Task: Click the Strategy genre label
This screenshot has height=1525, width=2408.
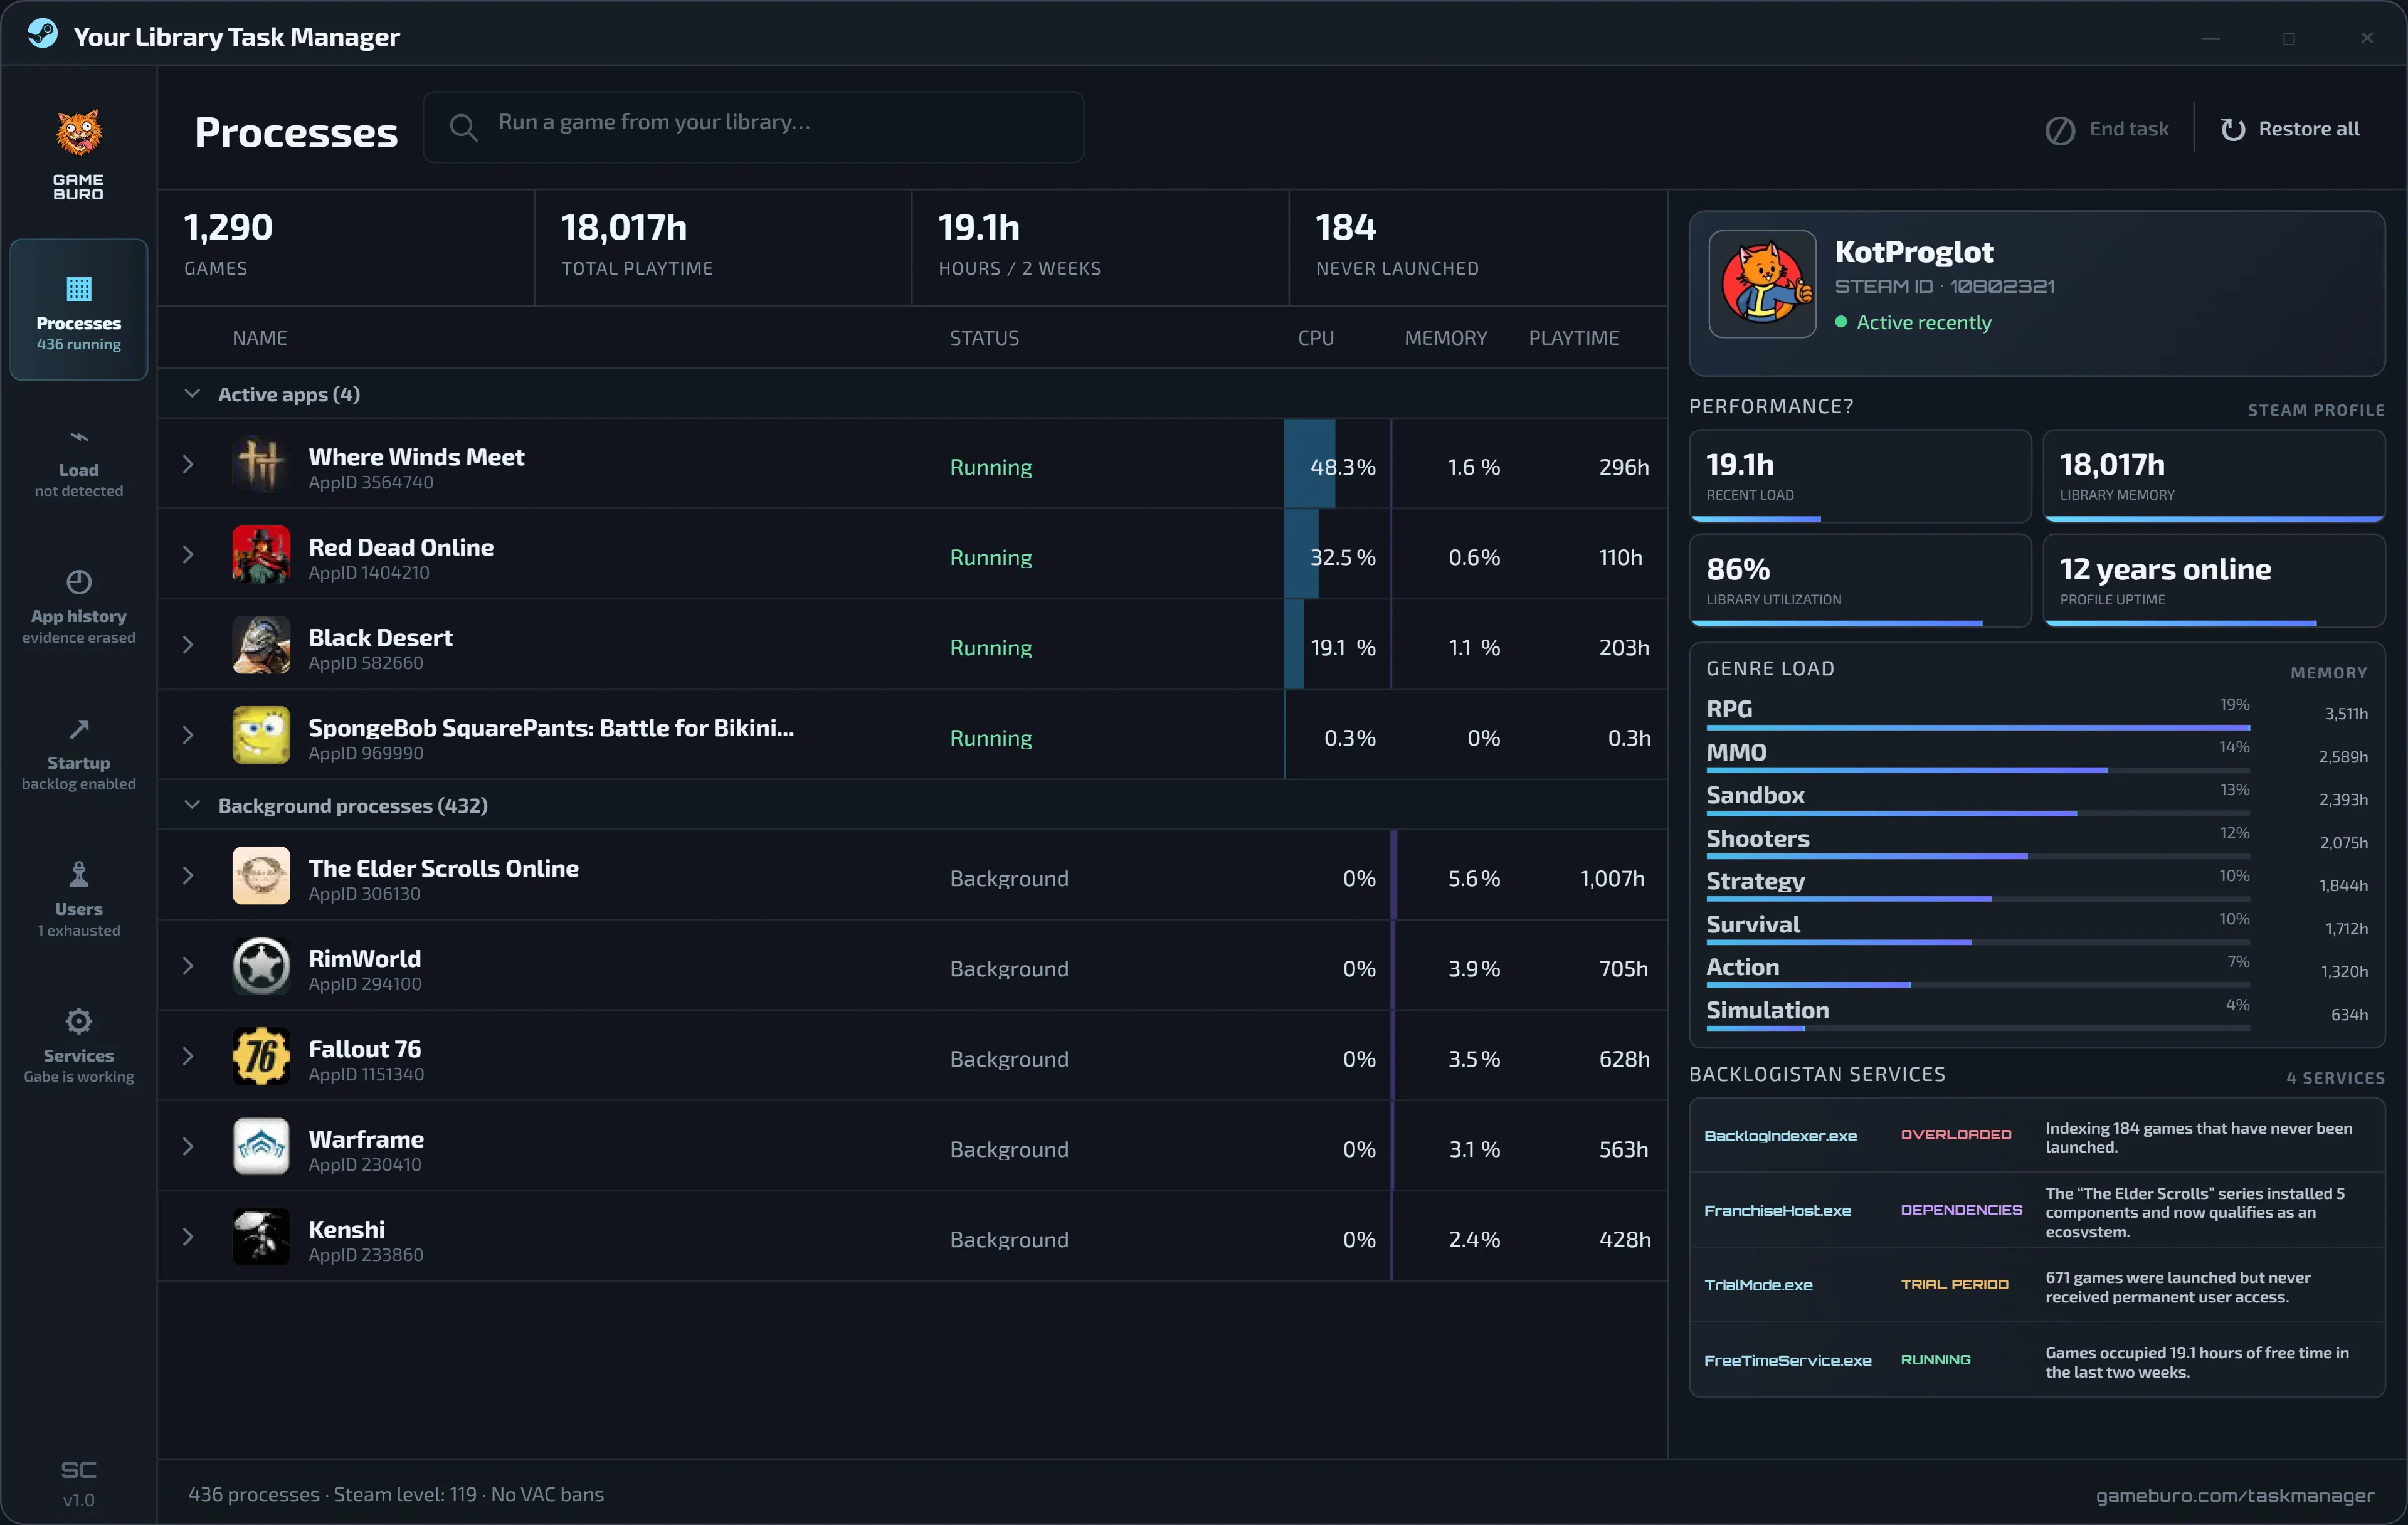Action: 1755,881
